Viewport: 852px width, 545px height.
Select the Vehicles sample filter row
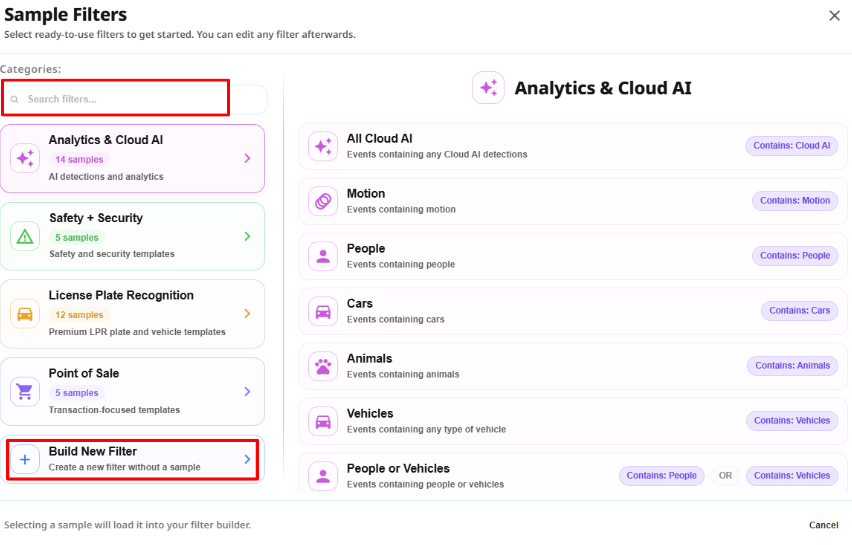click(x=573, y=421)
